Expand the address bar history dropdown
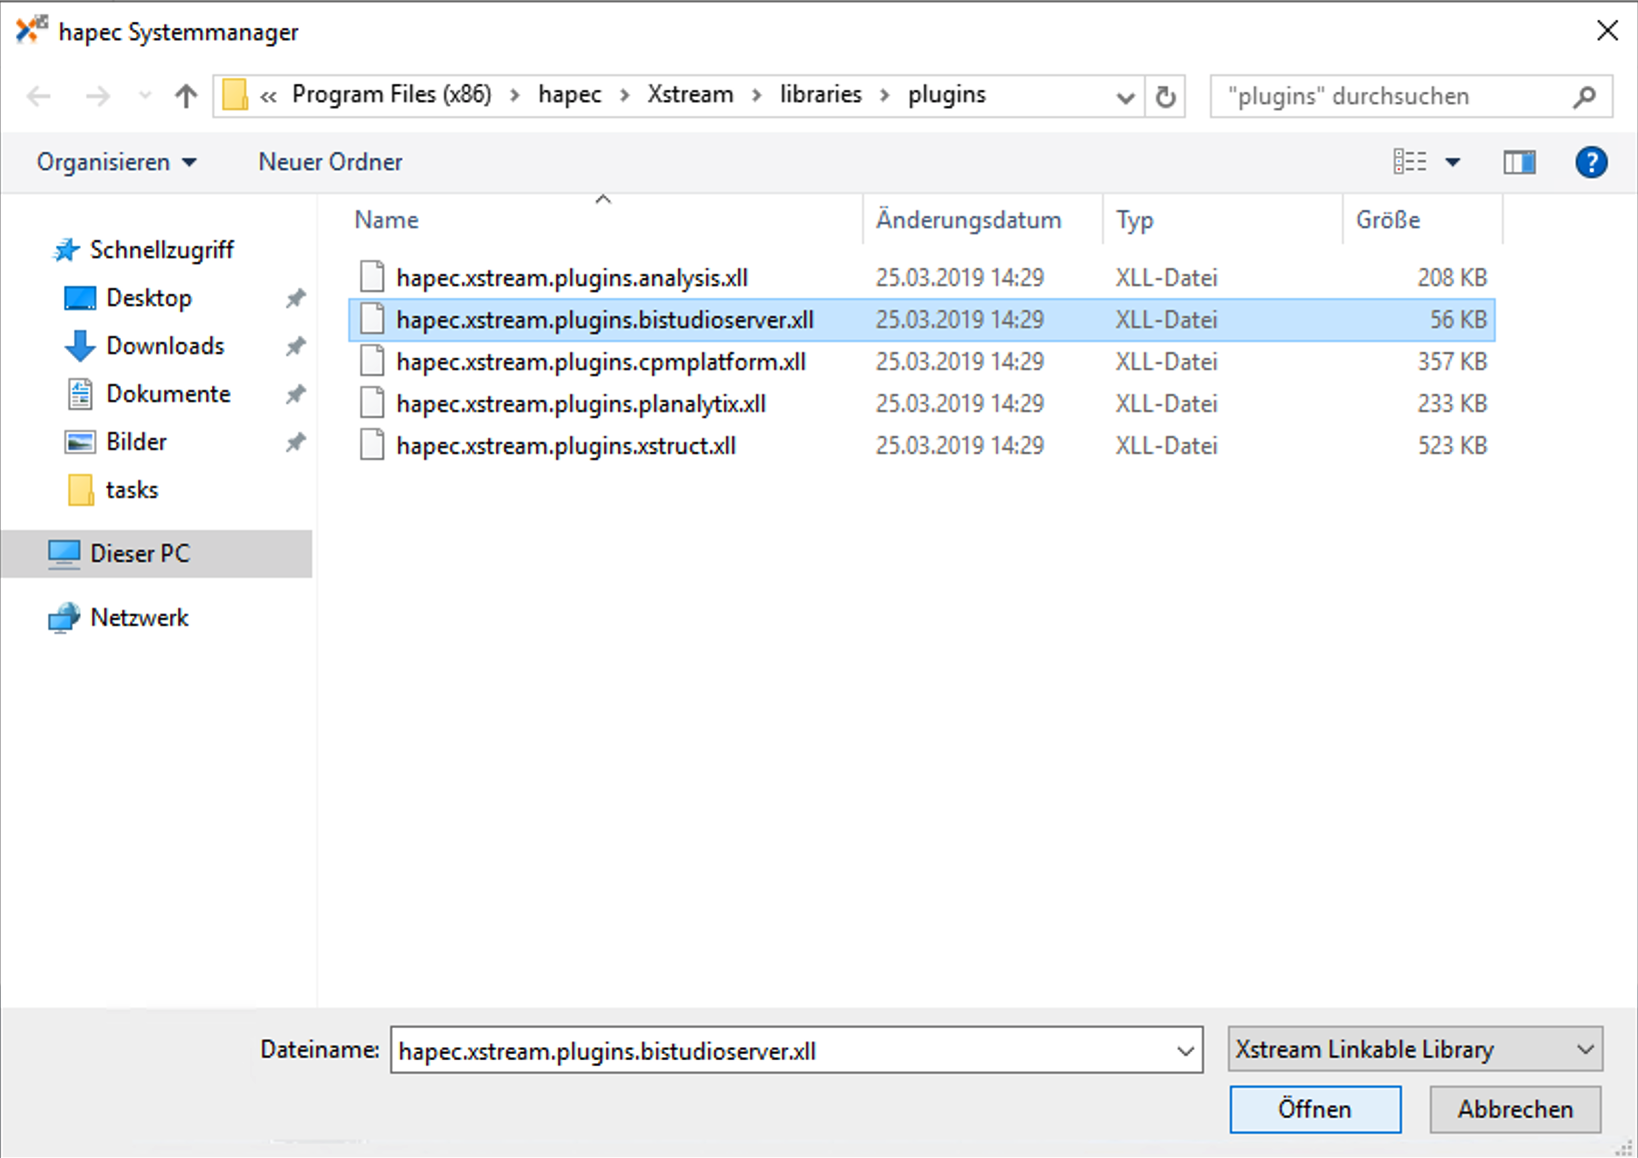Screen dimensions: 1638x1158 tap(1125, 97)
